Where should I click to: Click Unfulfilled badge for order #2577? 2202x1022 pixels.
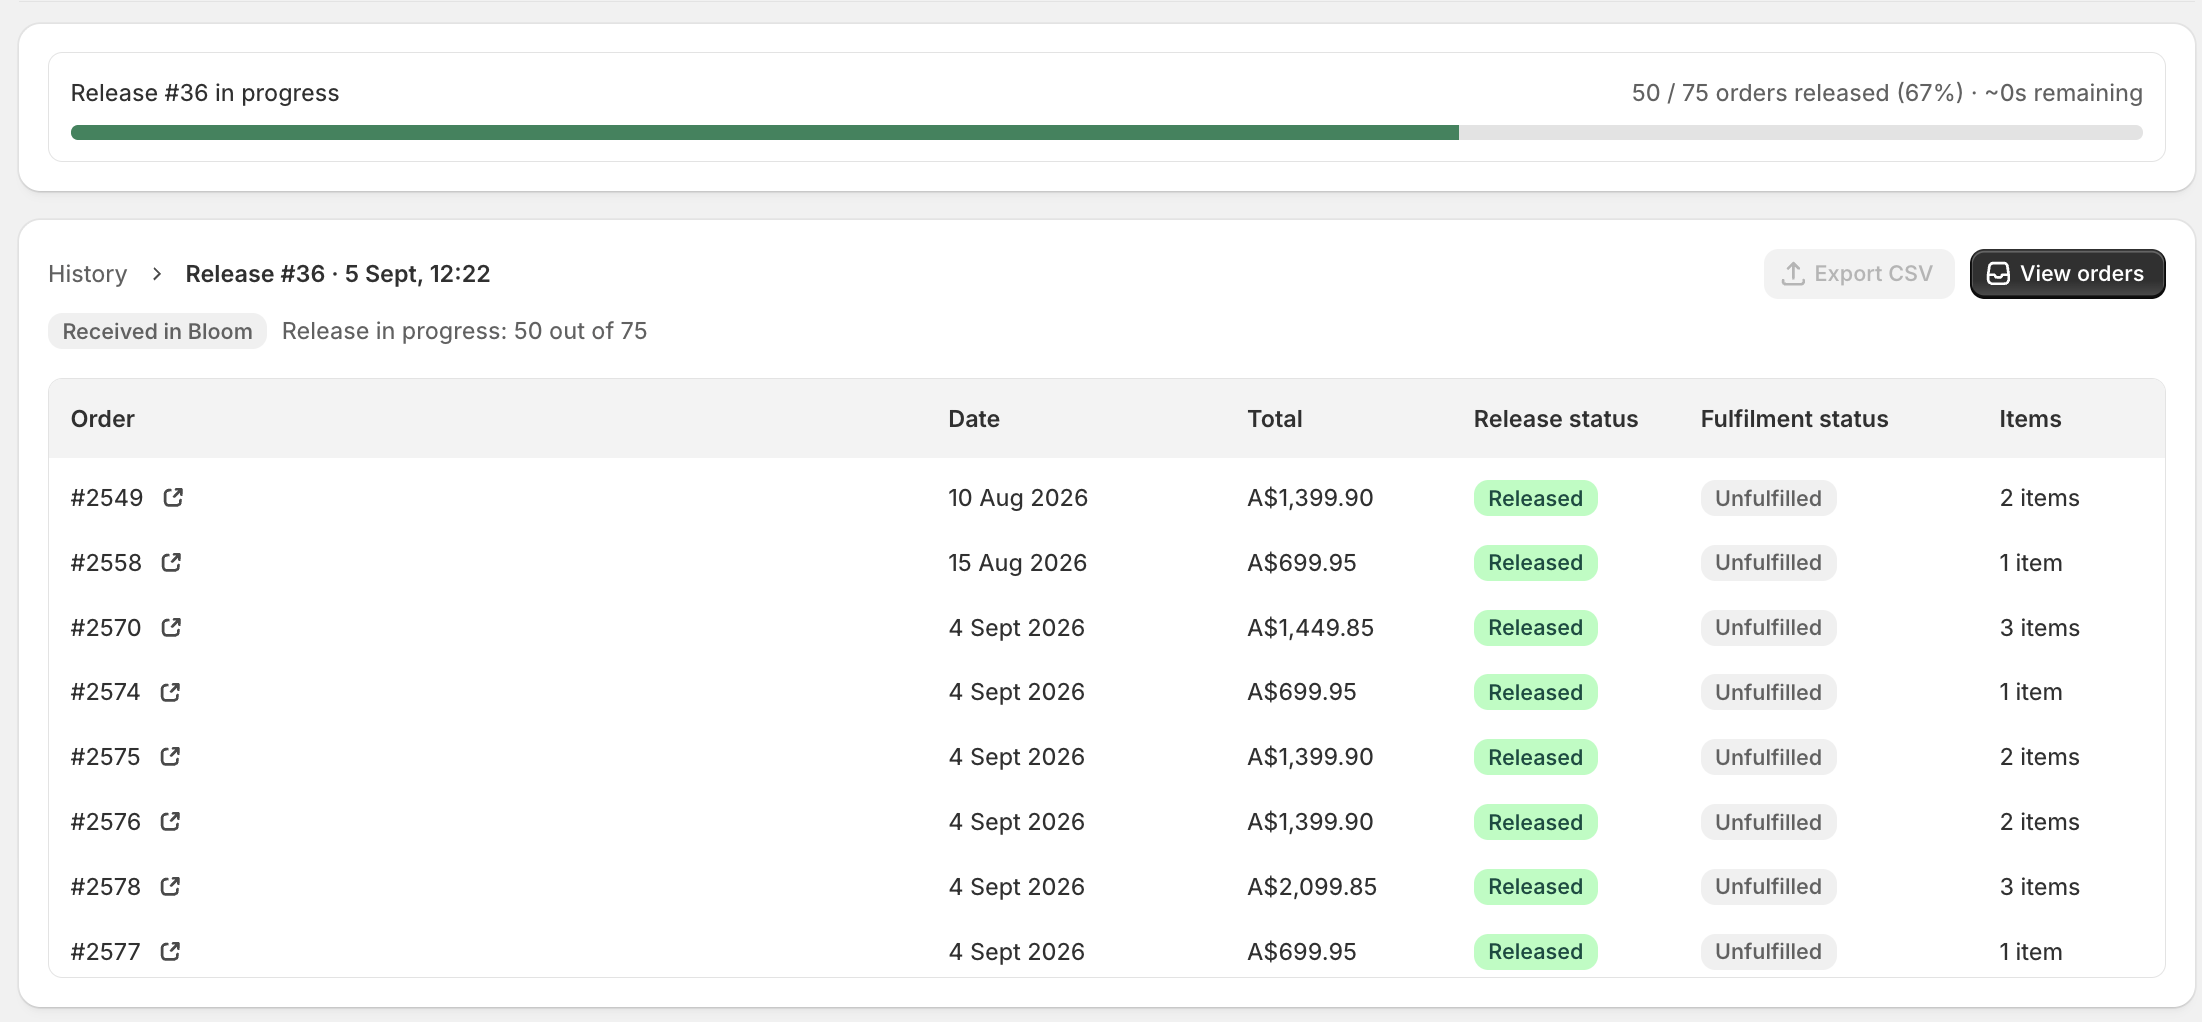pos(1768,952)
